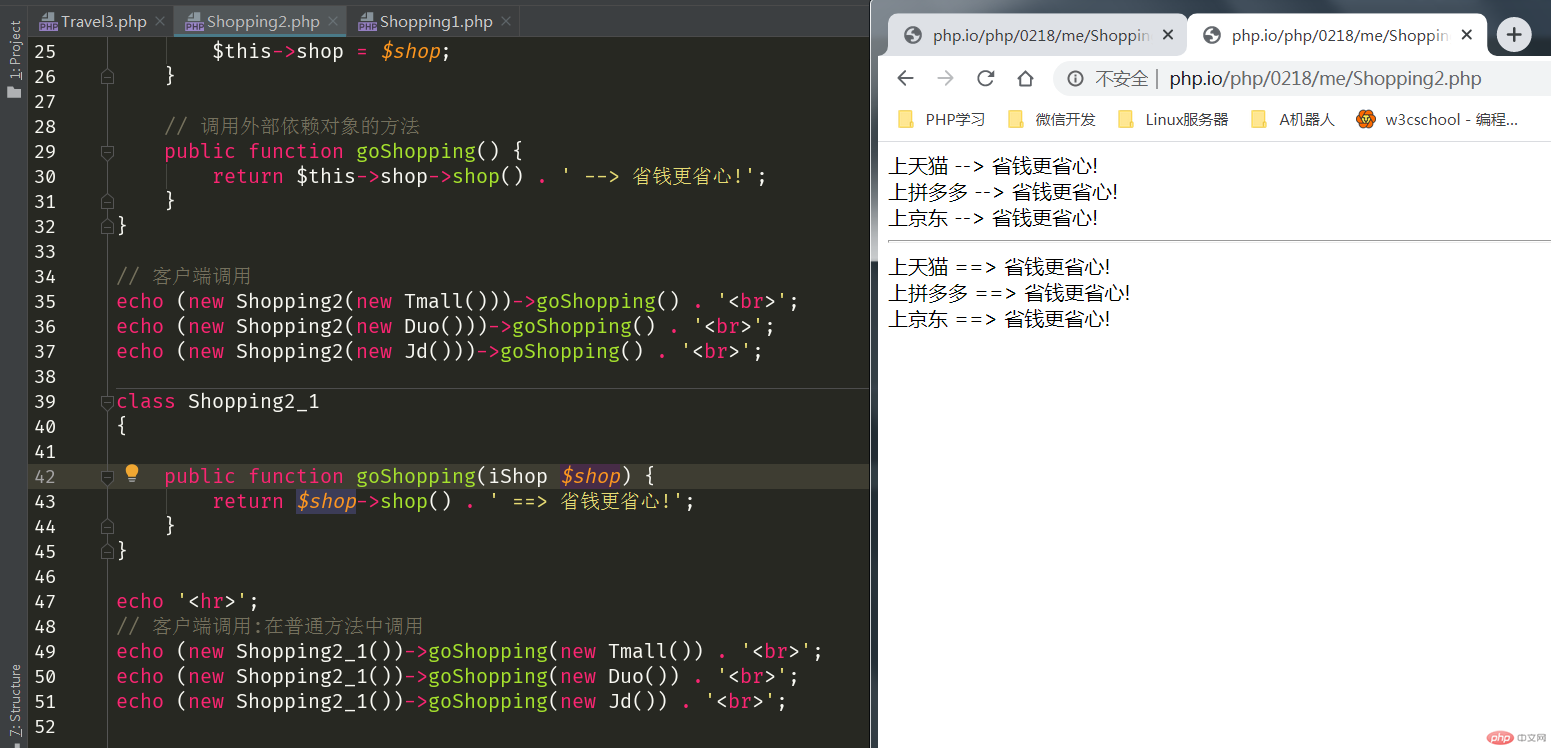Close the Travel3.php editor tab

click(x=161, y=21)
